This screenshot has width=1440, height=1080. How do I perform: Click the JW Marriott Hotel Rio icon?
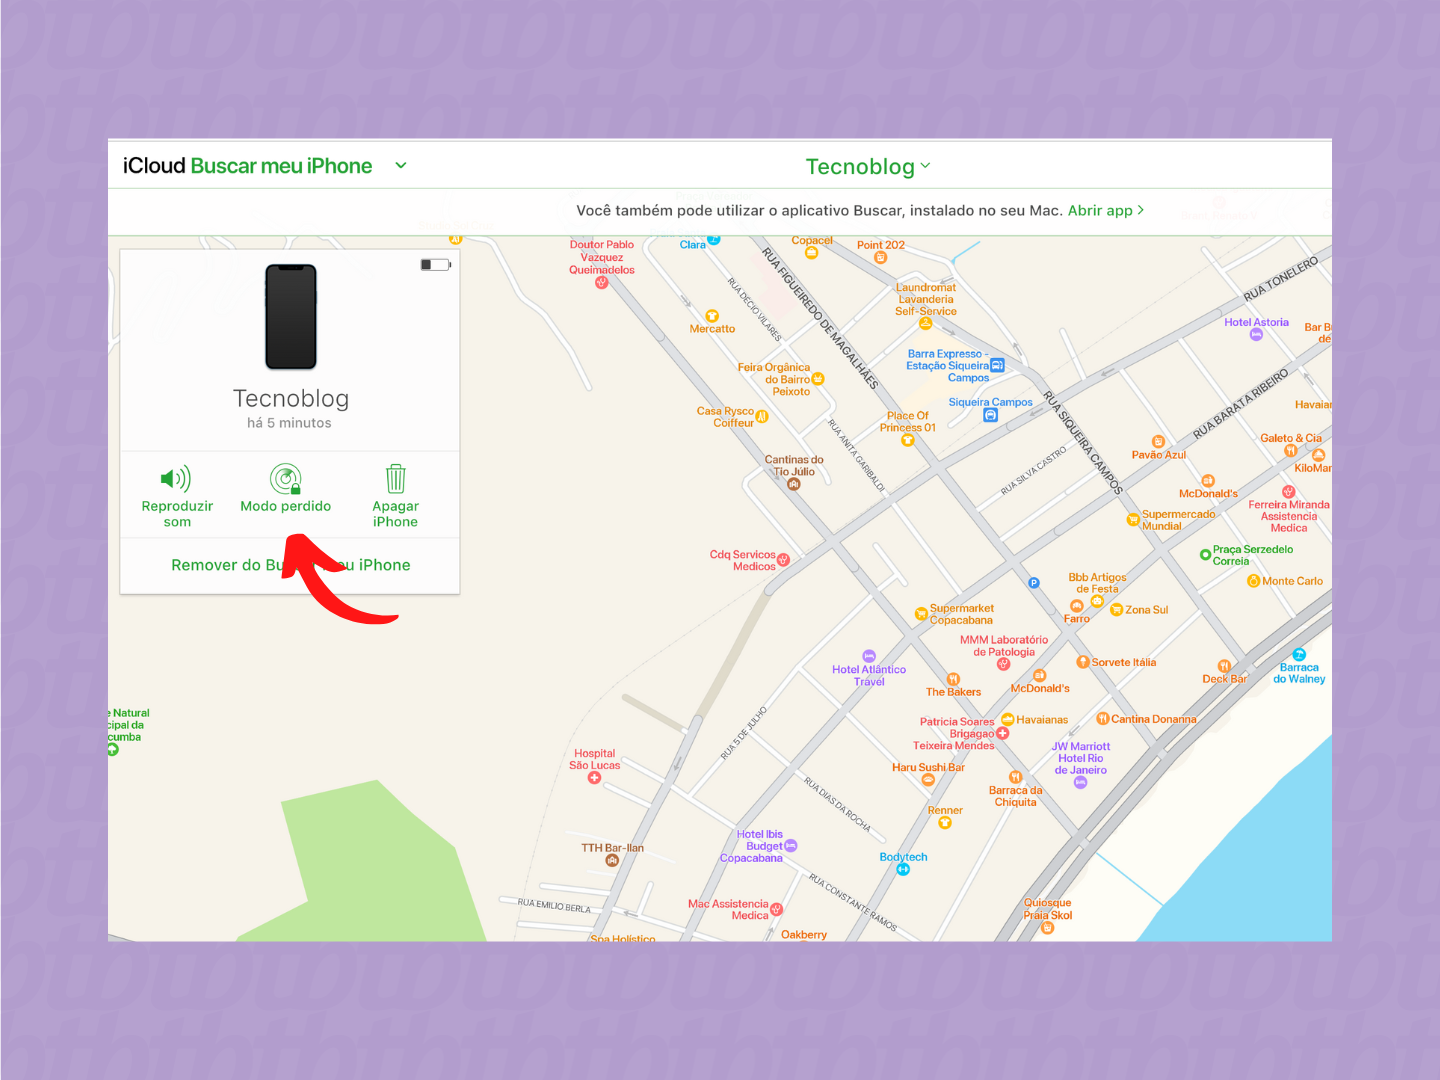[1080, 781]
